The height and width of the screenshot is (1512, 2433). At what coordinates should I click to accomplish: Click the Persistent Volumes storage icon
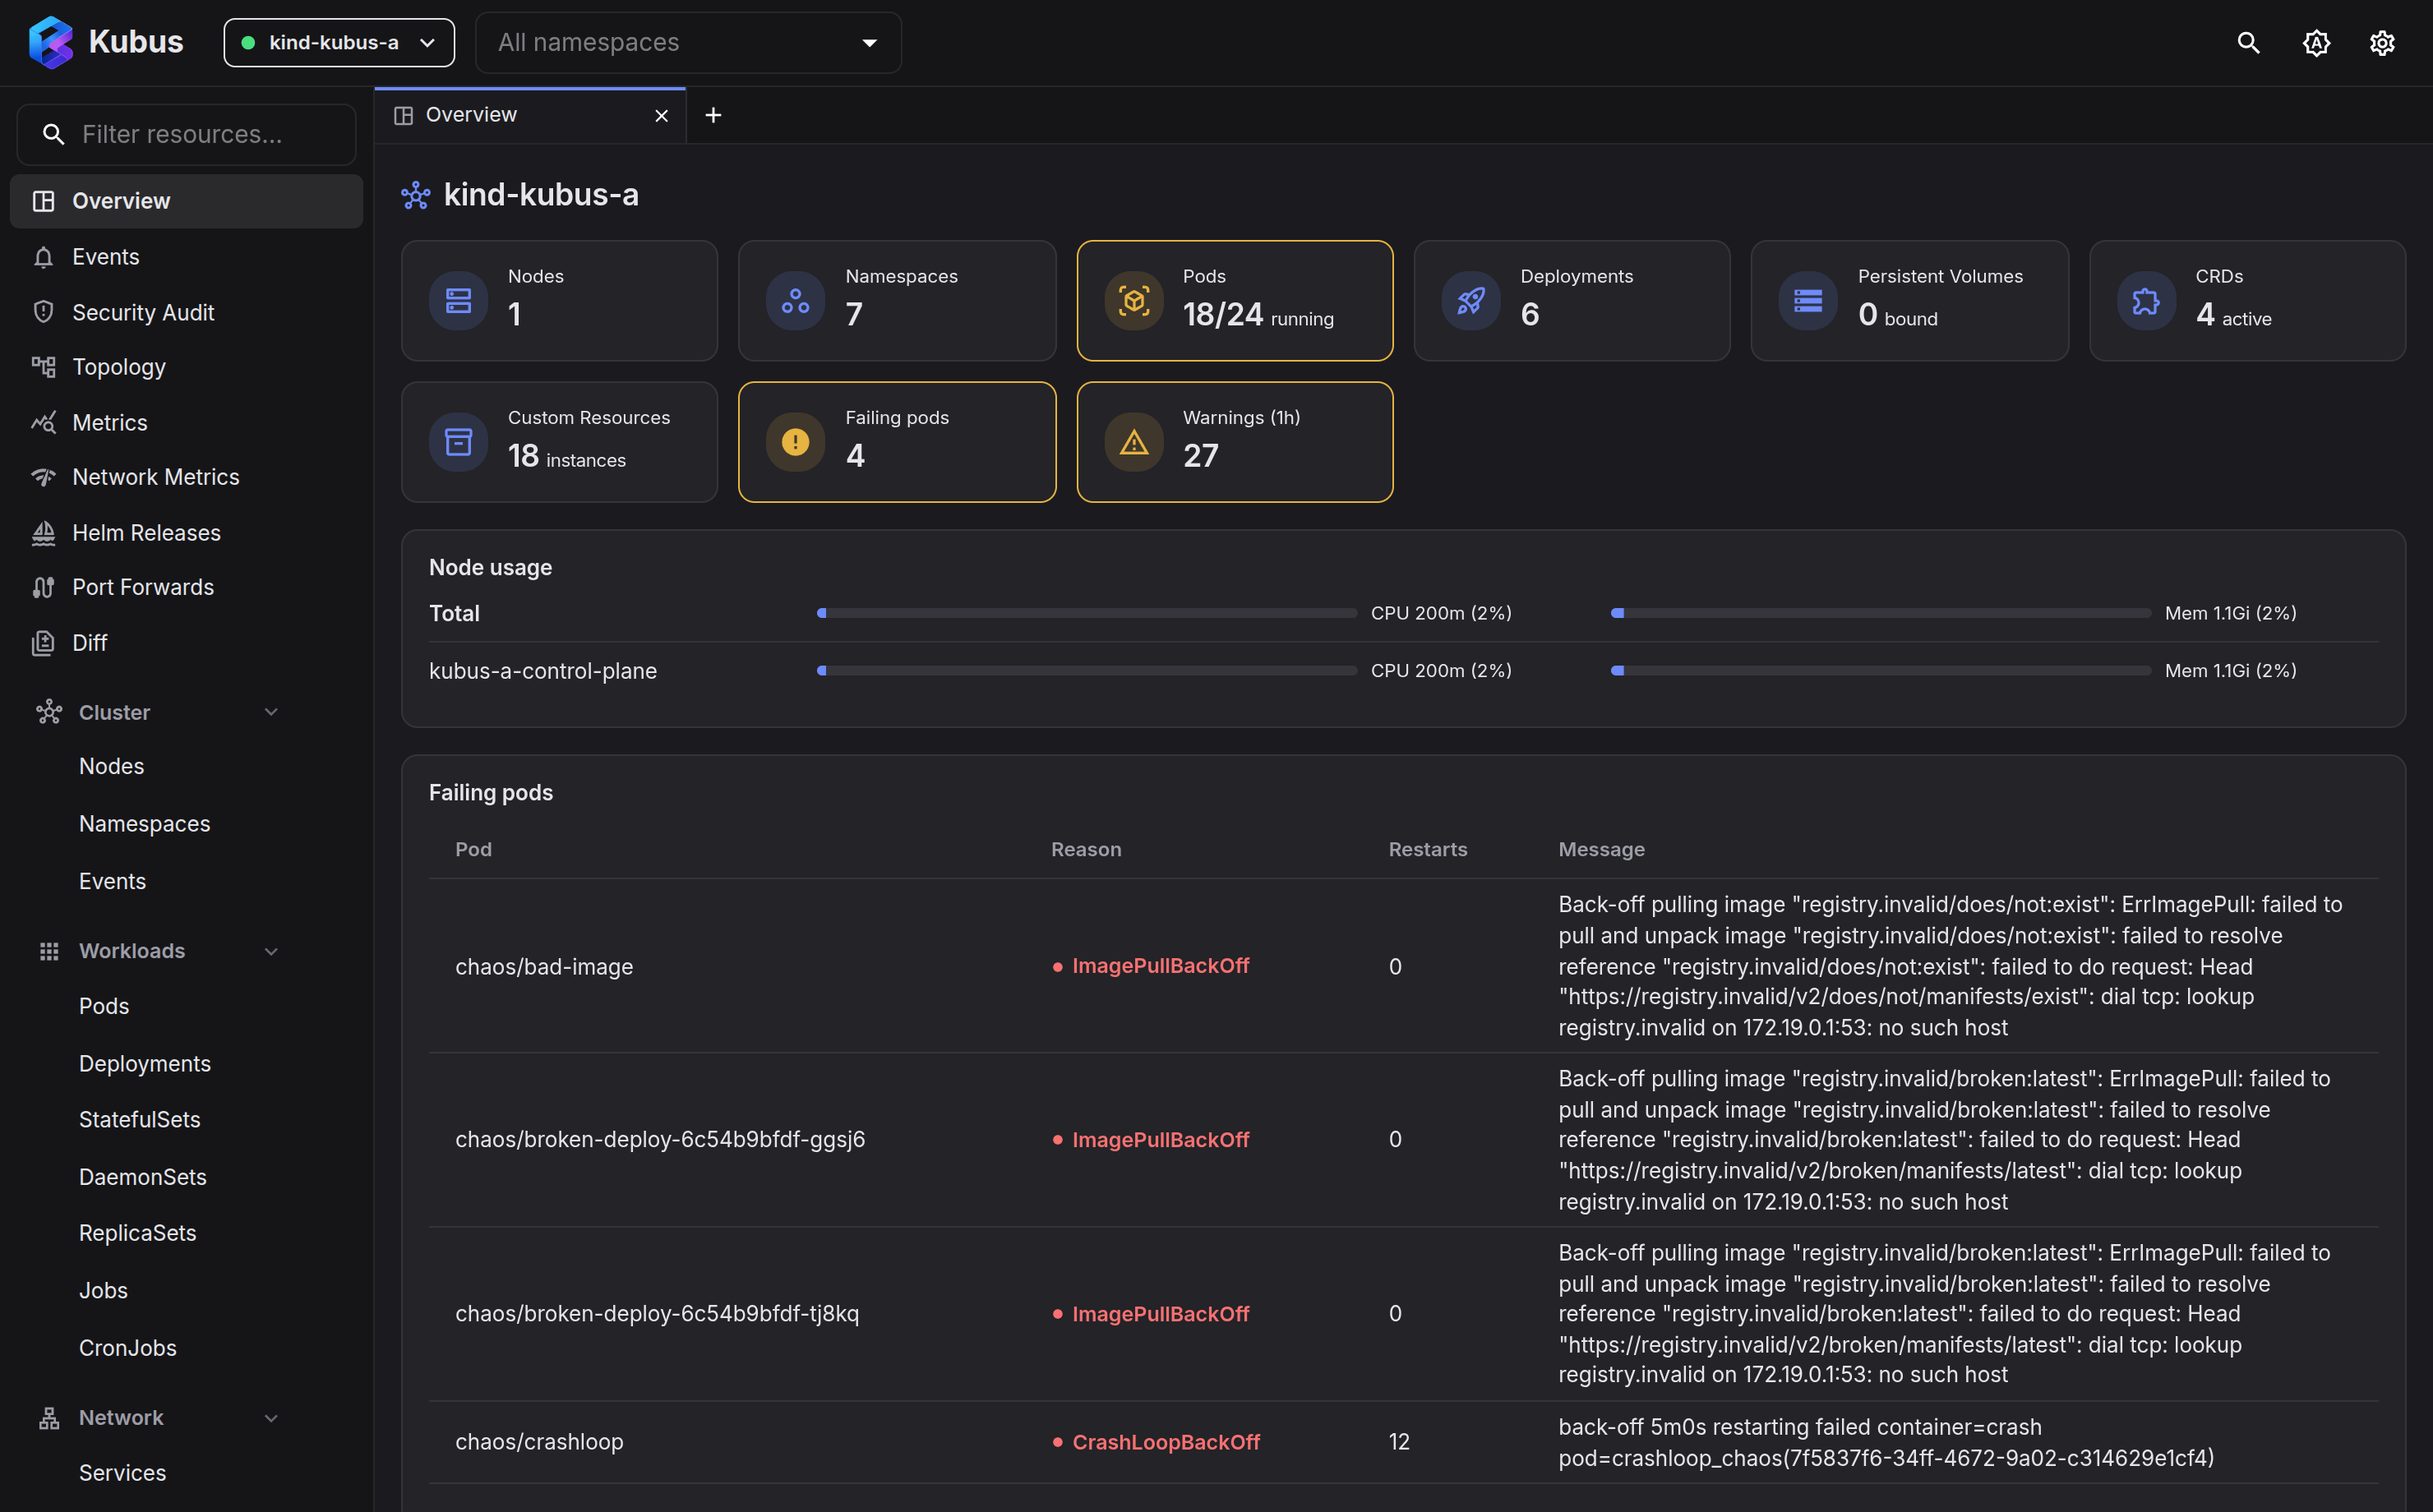pyautogui.click(x=1808, y=300)
